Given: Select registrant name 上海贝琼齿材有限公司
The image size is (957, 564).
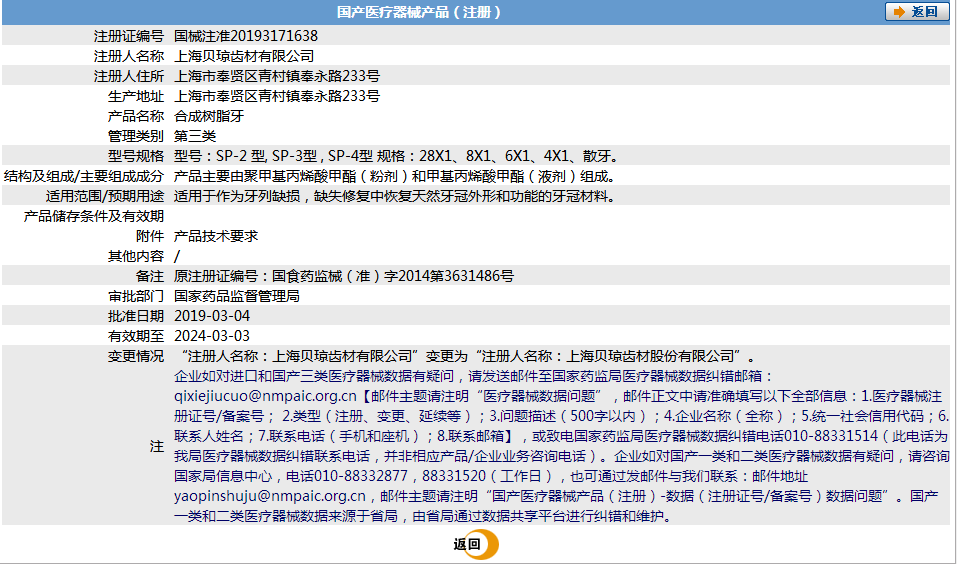Looking at the screenshot, I should point(244,56).
